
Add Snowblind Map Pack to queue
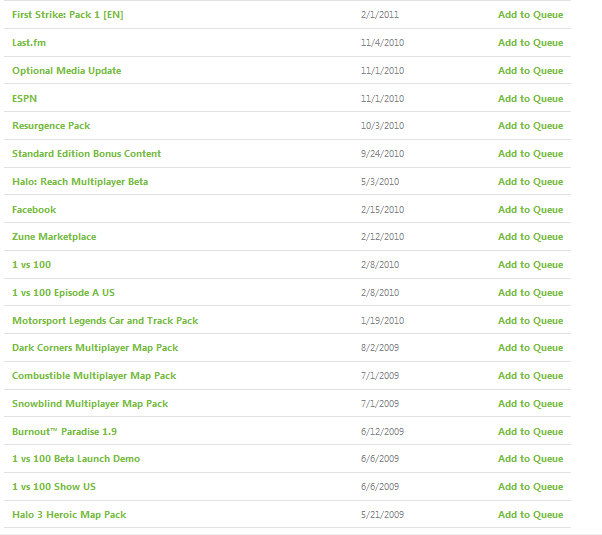click(531, 404)
